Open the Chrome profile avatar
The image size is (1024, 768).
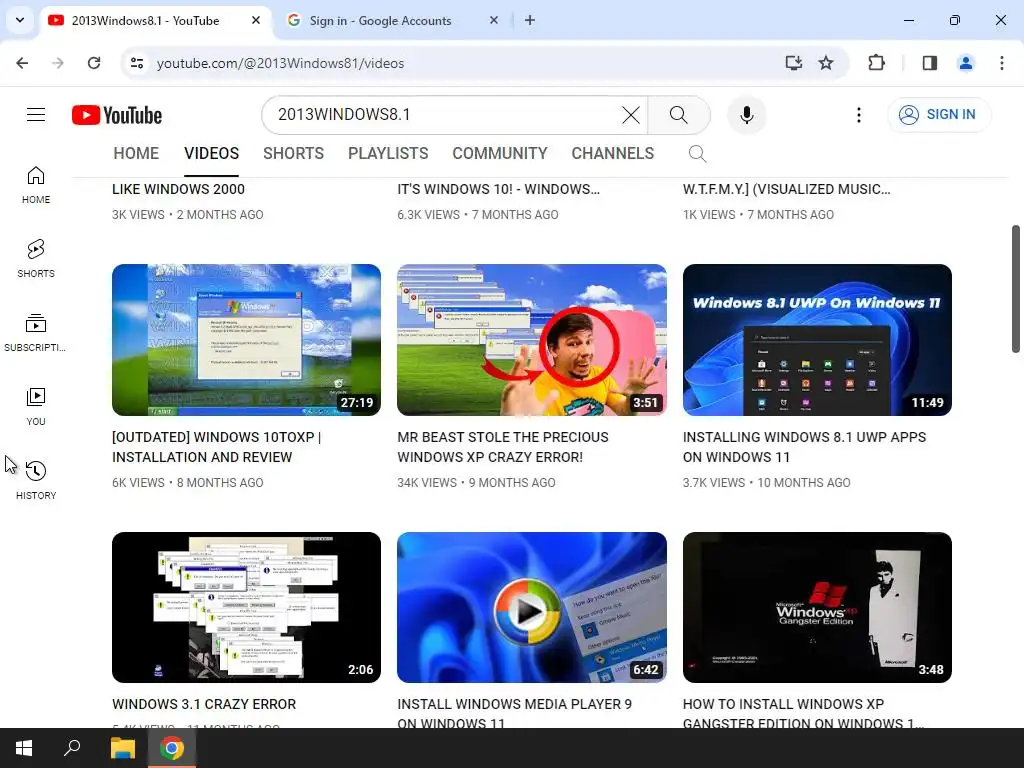(x=965, y=63)
